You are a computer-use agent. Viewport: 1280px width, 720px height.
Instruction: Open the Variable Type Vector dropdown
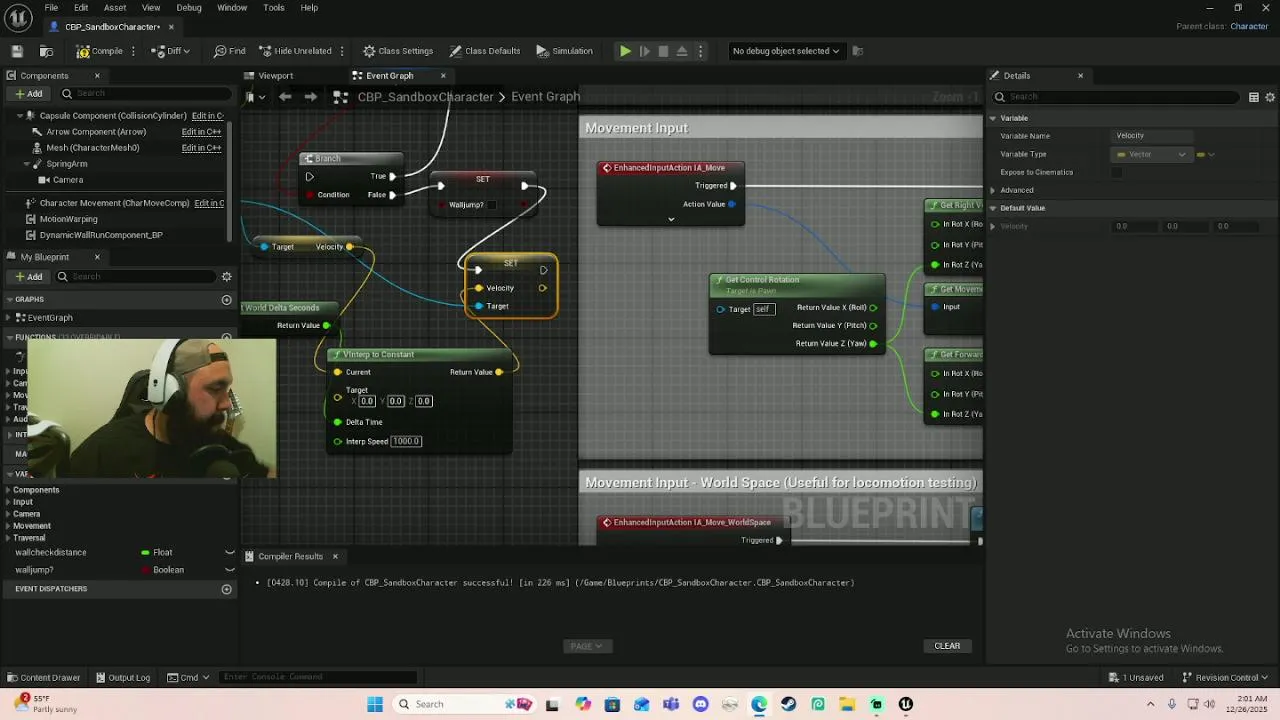click(1152, 154)
